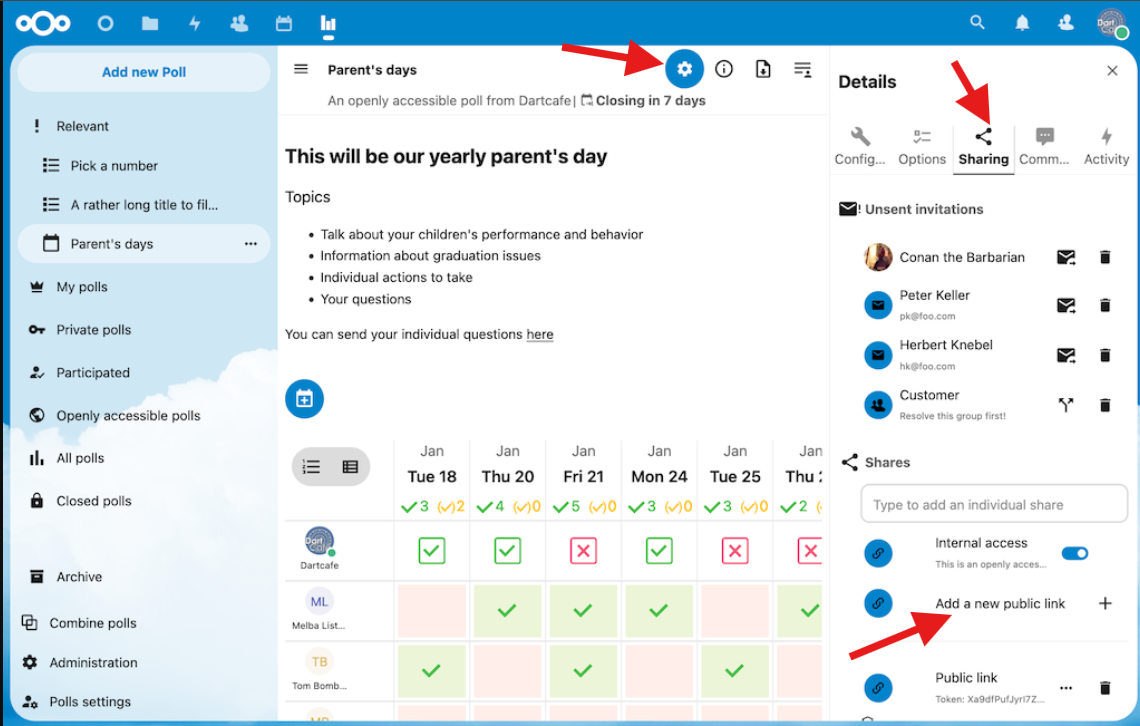Click the export poll download icon

763,69
